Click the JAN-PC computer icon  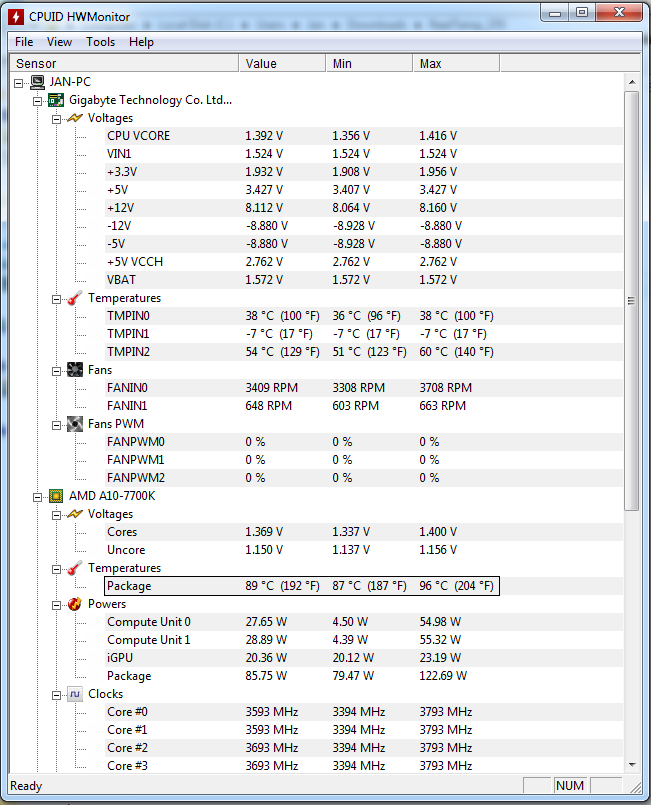[x=38, y=82]
